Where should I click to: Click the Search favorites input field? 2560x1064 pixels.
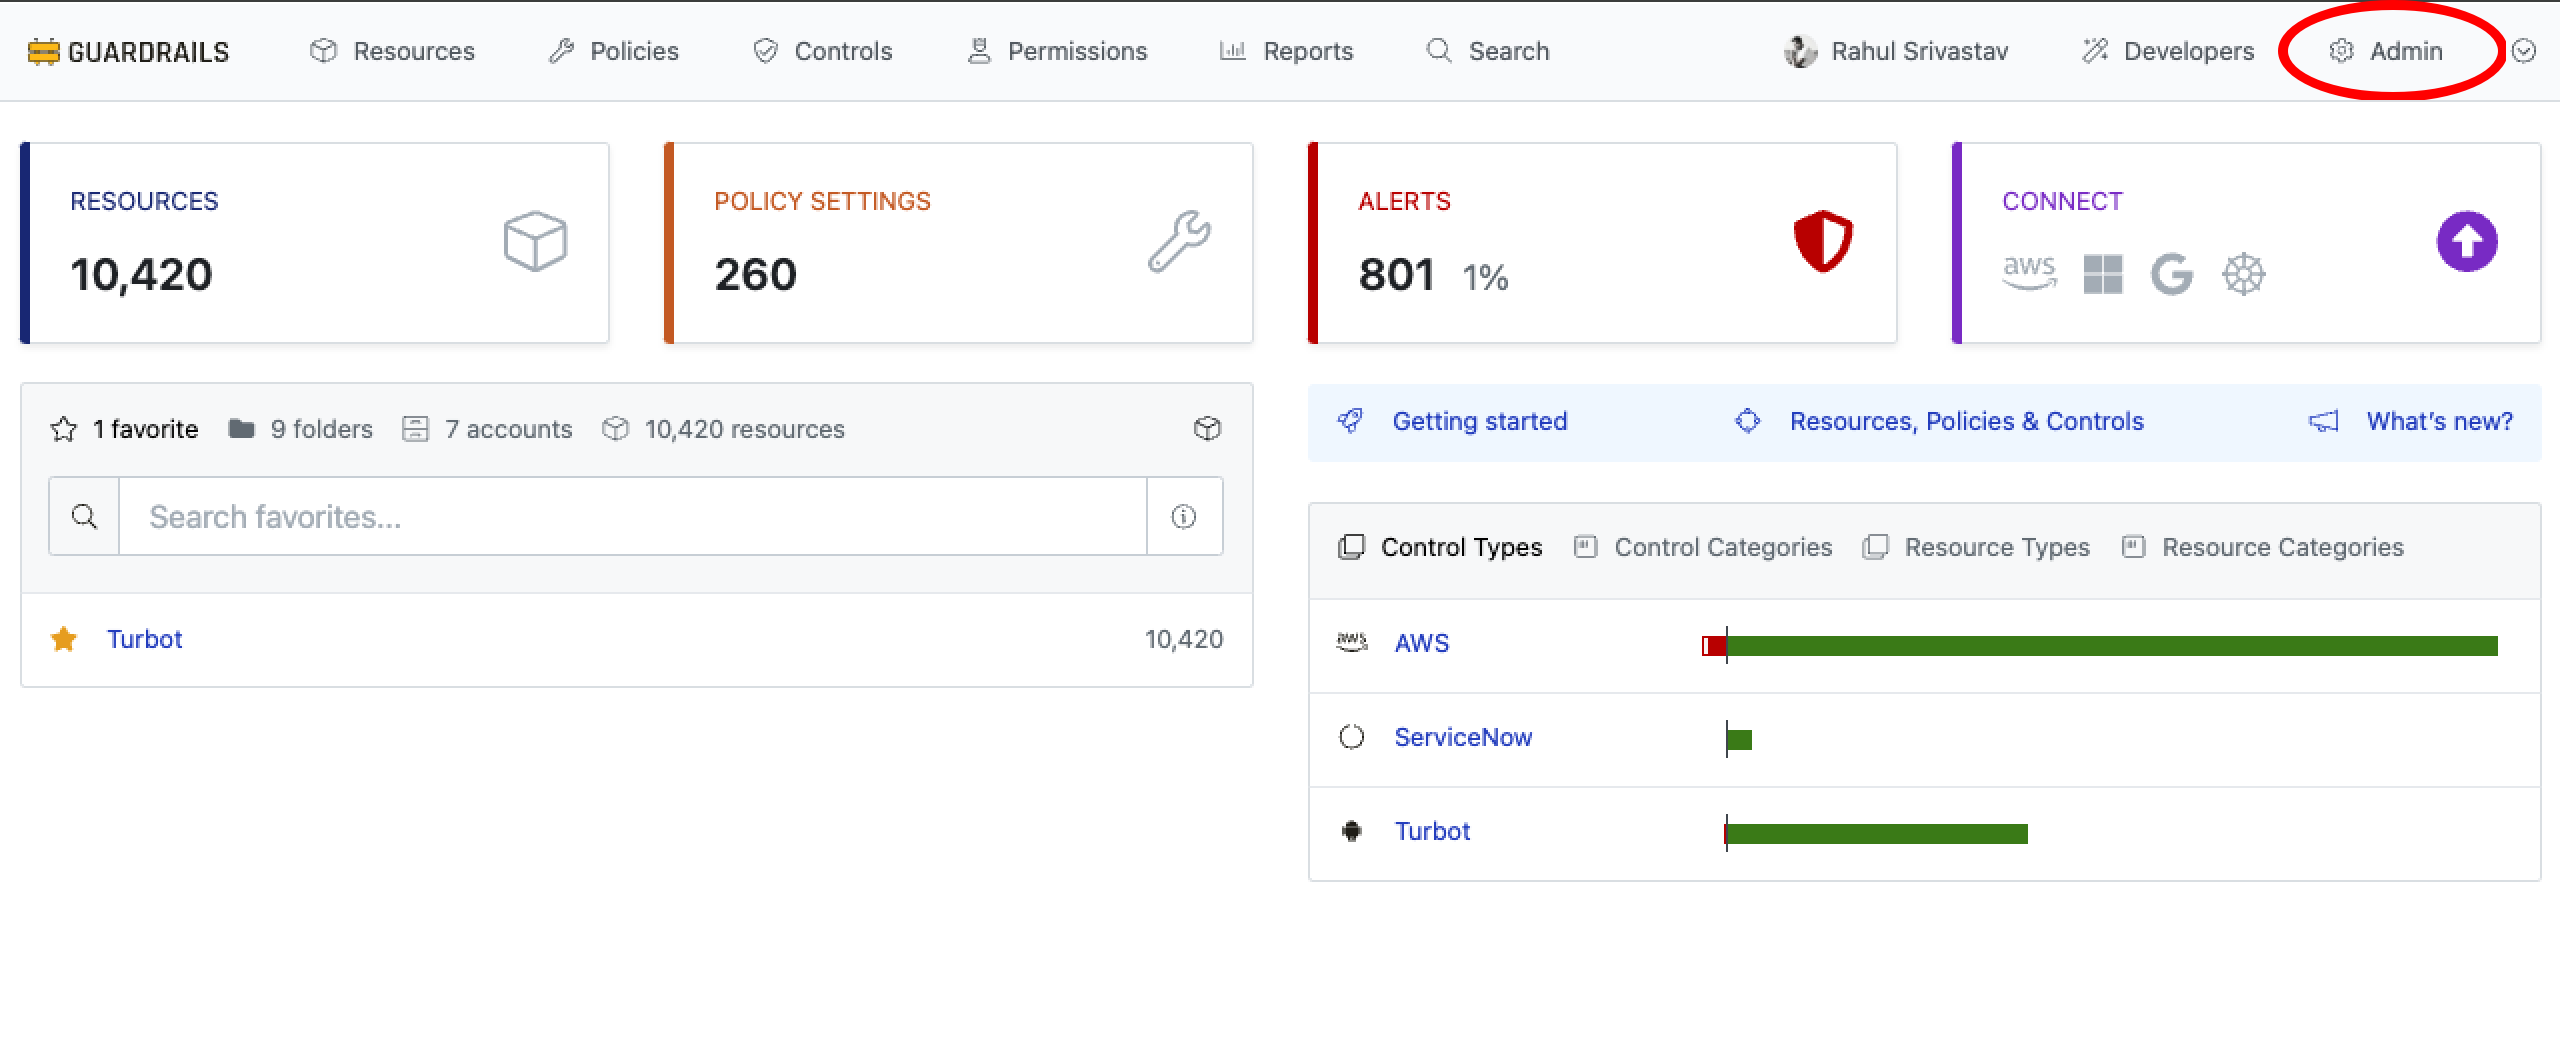coord(632,517)
